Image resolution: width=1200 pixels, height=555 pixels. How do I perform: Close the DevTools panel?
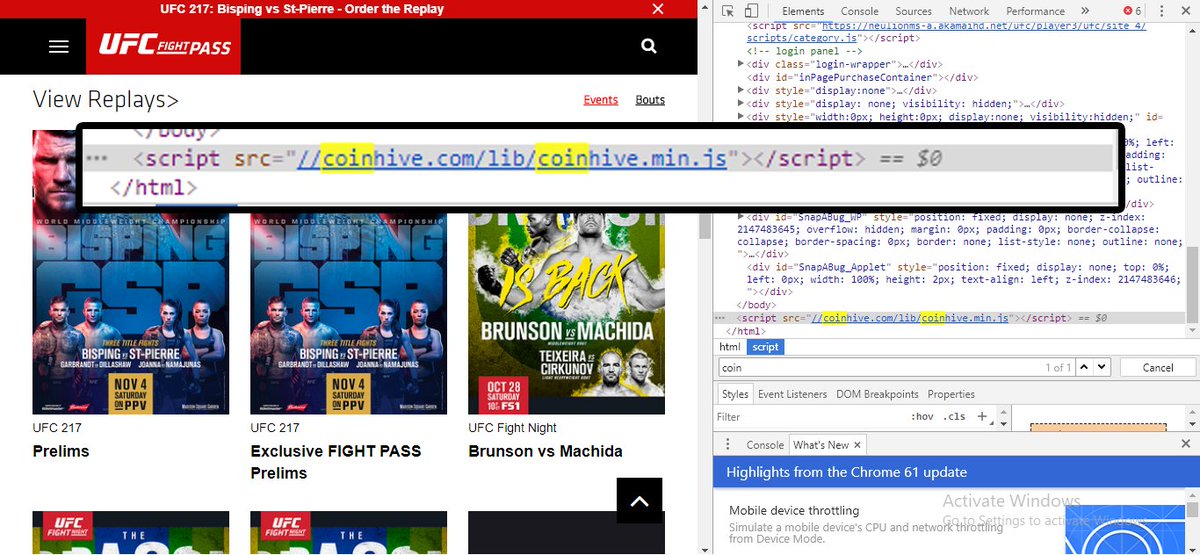(x=1185, y=11)
